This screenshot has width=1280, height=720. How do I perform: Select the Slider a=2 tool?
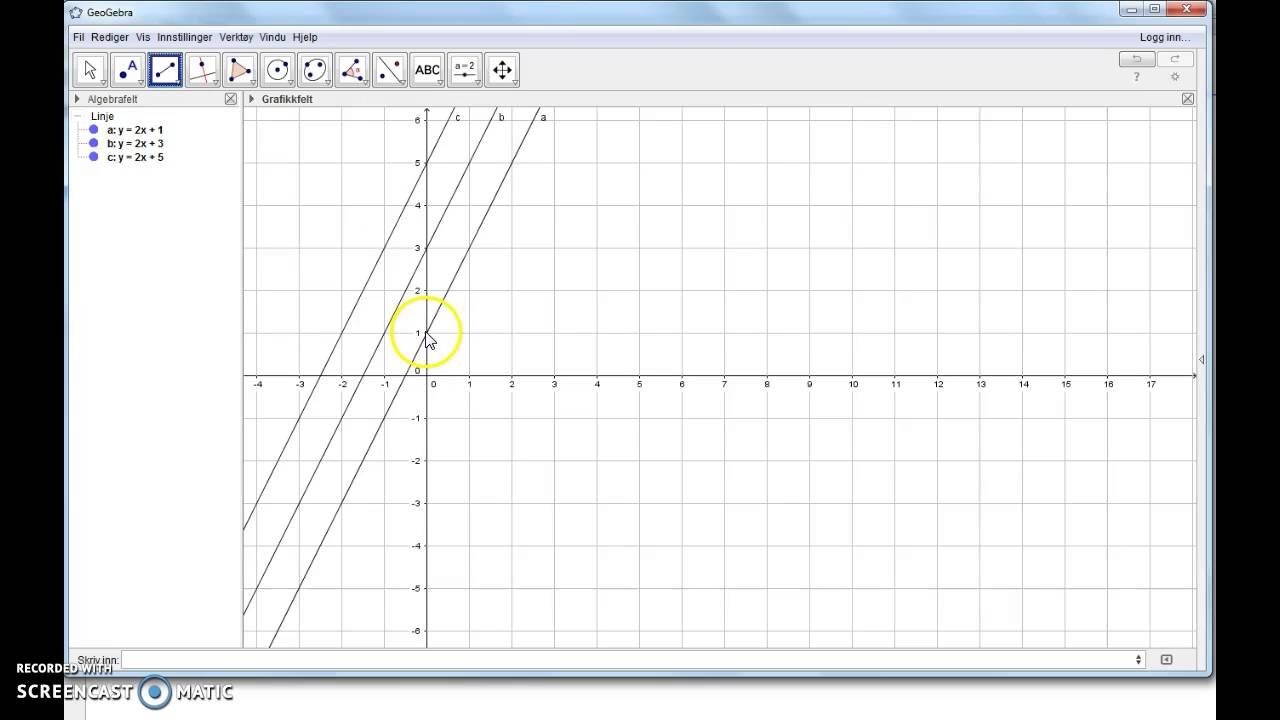(465, 70)
